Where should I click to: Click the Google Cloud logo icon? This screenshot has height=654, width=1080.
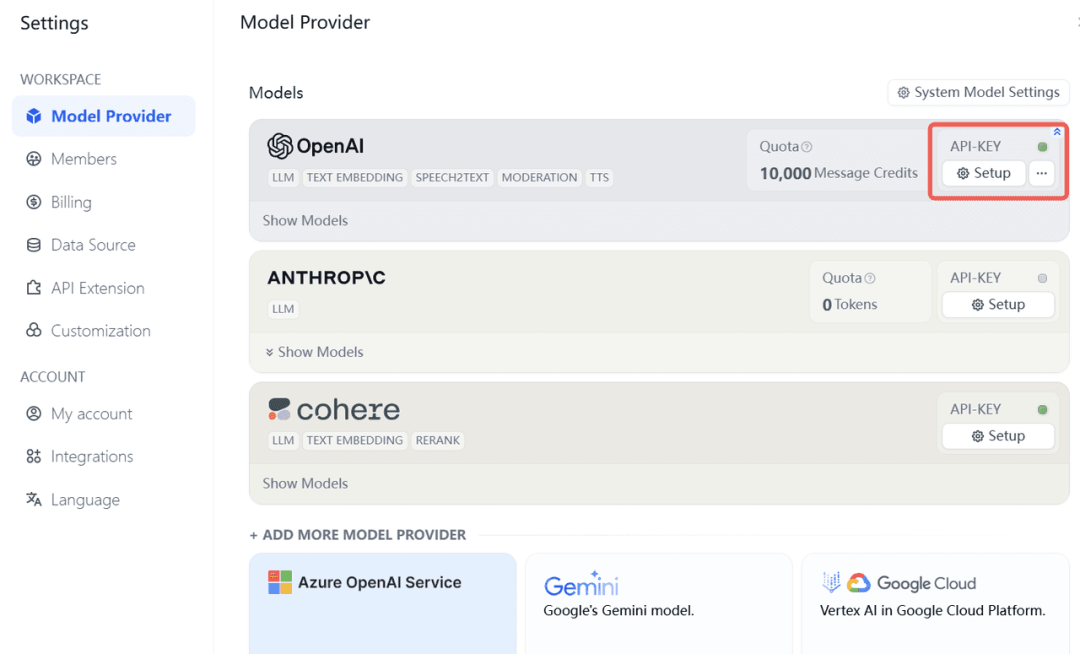[858, 583]
